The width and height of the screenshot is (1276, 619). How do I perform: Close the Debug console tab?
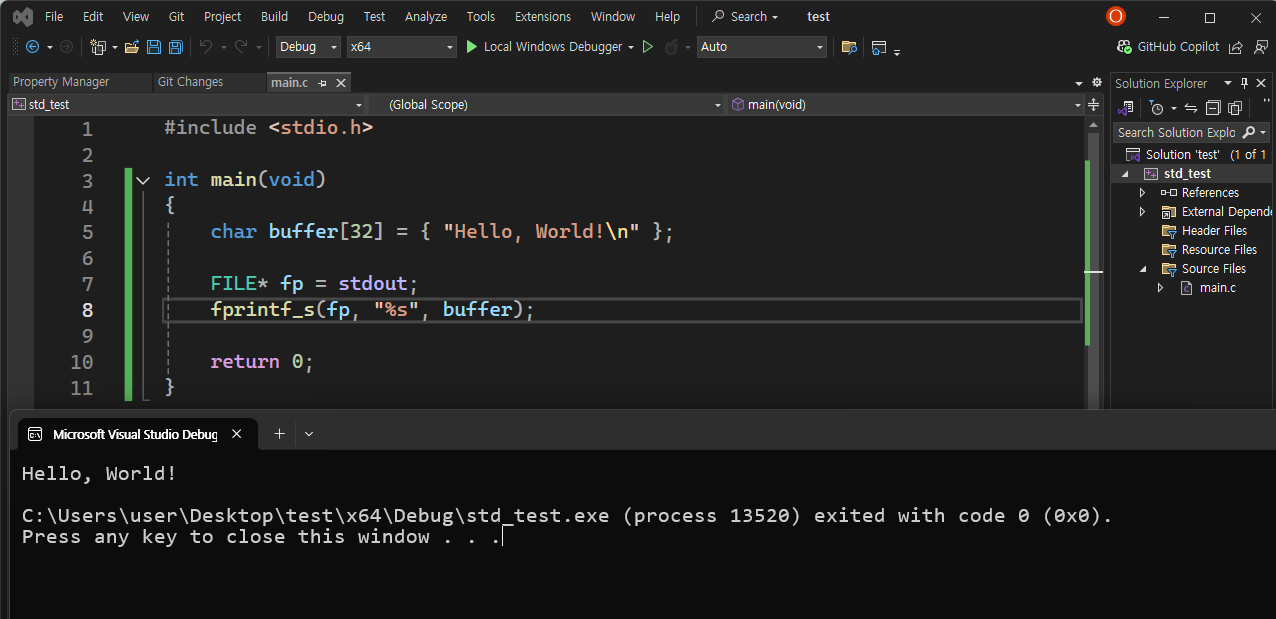pos(237,434)
